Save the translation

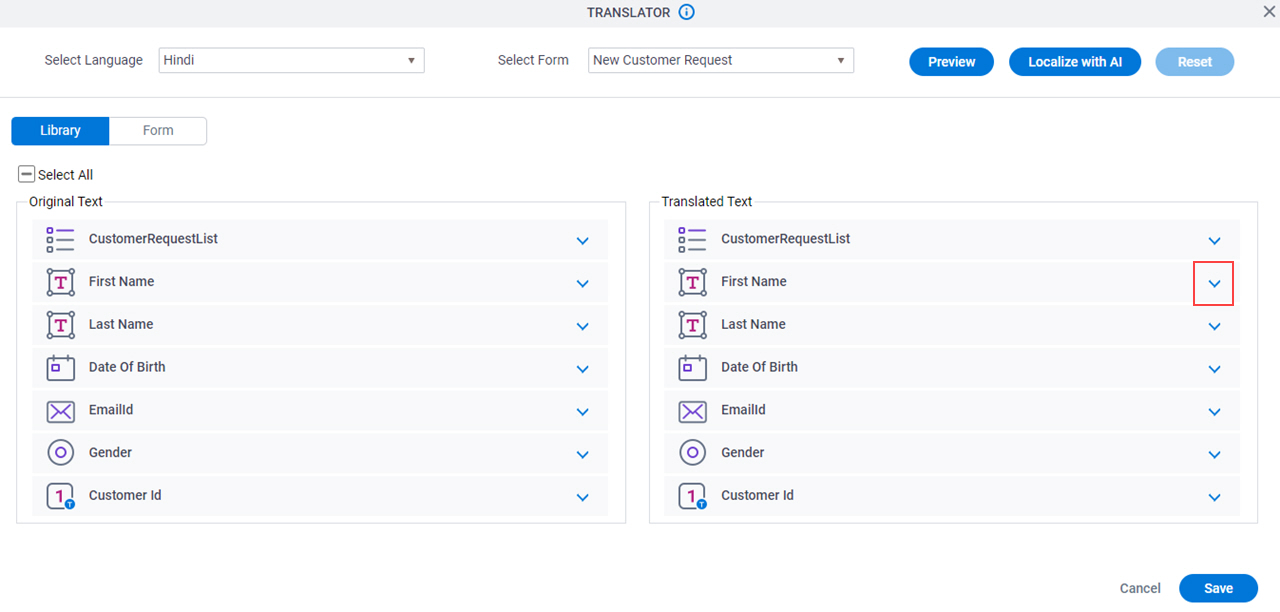click(1218, 588)
